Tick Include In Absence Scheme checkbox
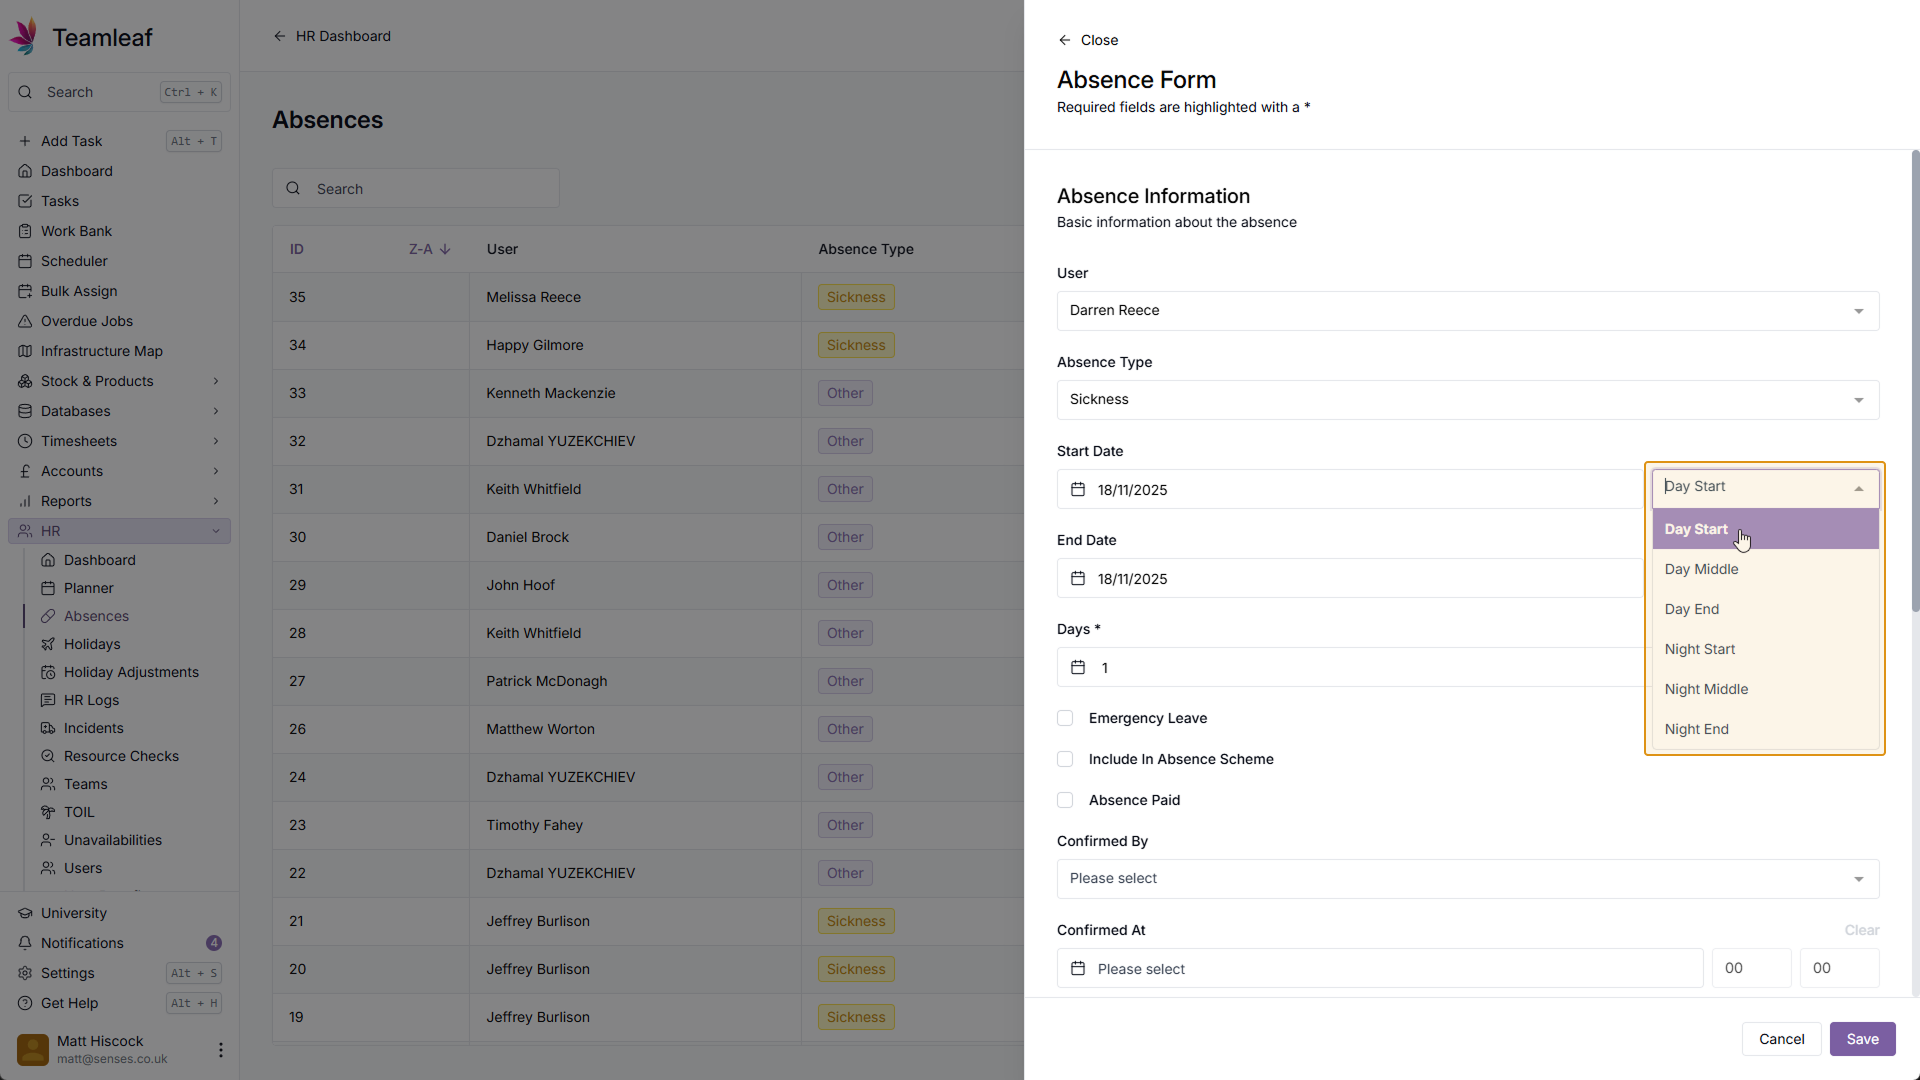Image resolution: width=1920 pixels, height=1080 pixels. pyautogui.click(x=1065, y=759)
